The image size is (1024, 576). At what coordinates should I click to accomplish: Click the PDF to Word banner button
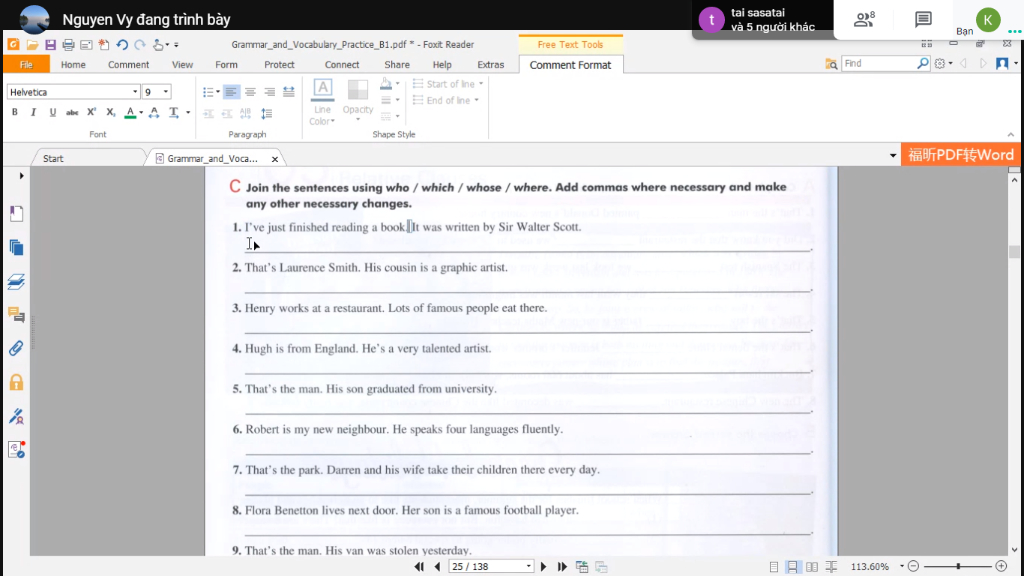pyautogui.click(x=961, y=155)
